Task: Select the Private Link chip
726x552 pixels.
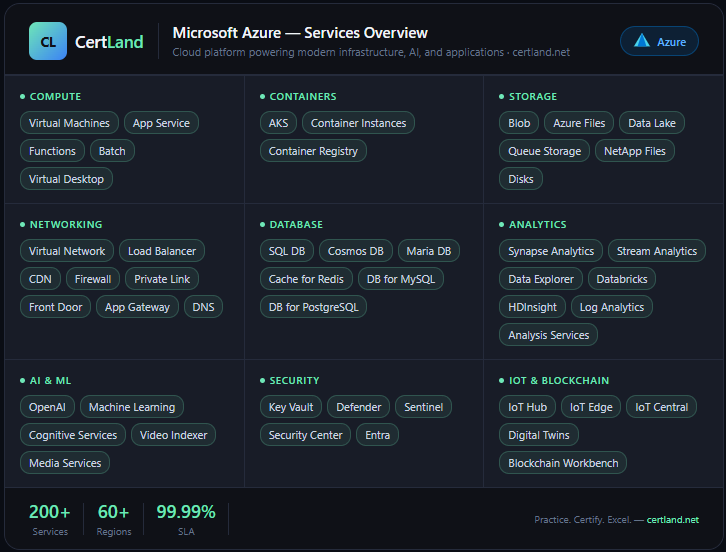Action: (162, 279)
